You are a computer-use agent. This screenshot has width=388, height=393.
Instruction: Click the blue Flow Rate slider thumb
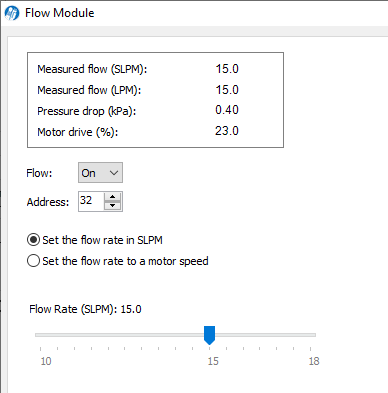coord(209,335)
